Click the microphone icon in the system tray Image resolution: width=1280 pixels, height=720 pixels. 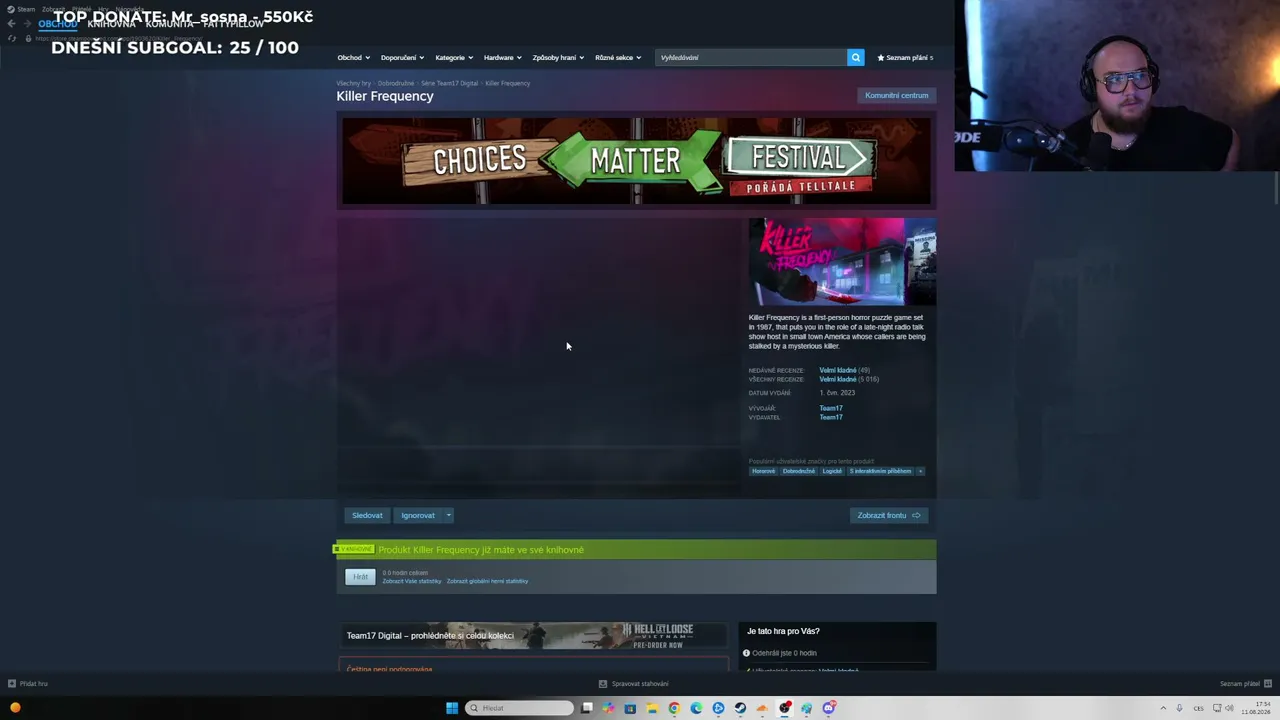point(1179,708)
